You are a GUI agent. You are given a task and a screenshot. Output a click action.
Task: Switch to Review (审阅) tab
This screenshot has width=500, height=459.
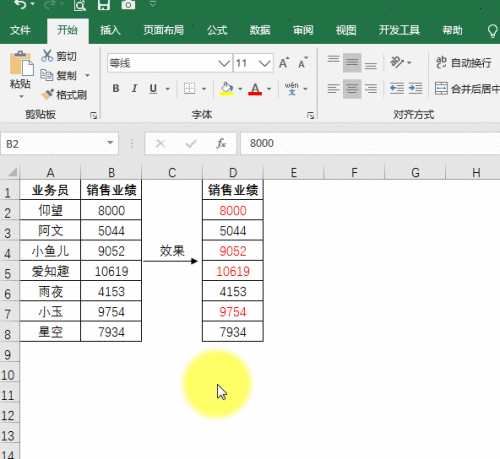pos(303,30)
